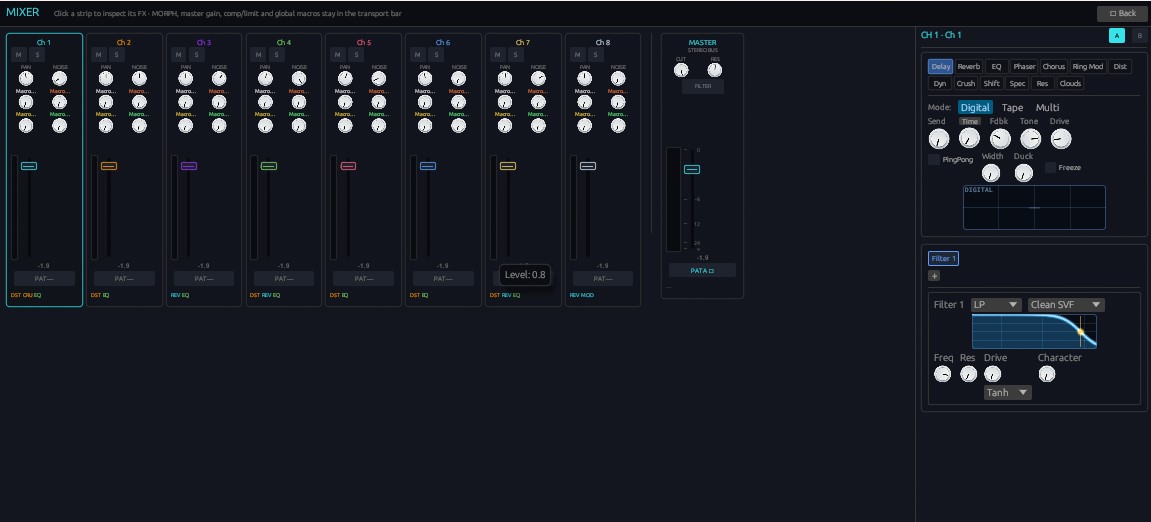The image size is (1151, 522).
Task: Click the Ch 3 purple fader handle
Action: click(x=189, y=166)
